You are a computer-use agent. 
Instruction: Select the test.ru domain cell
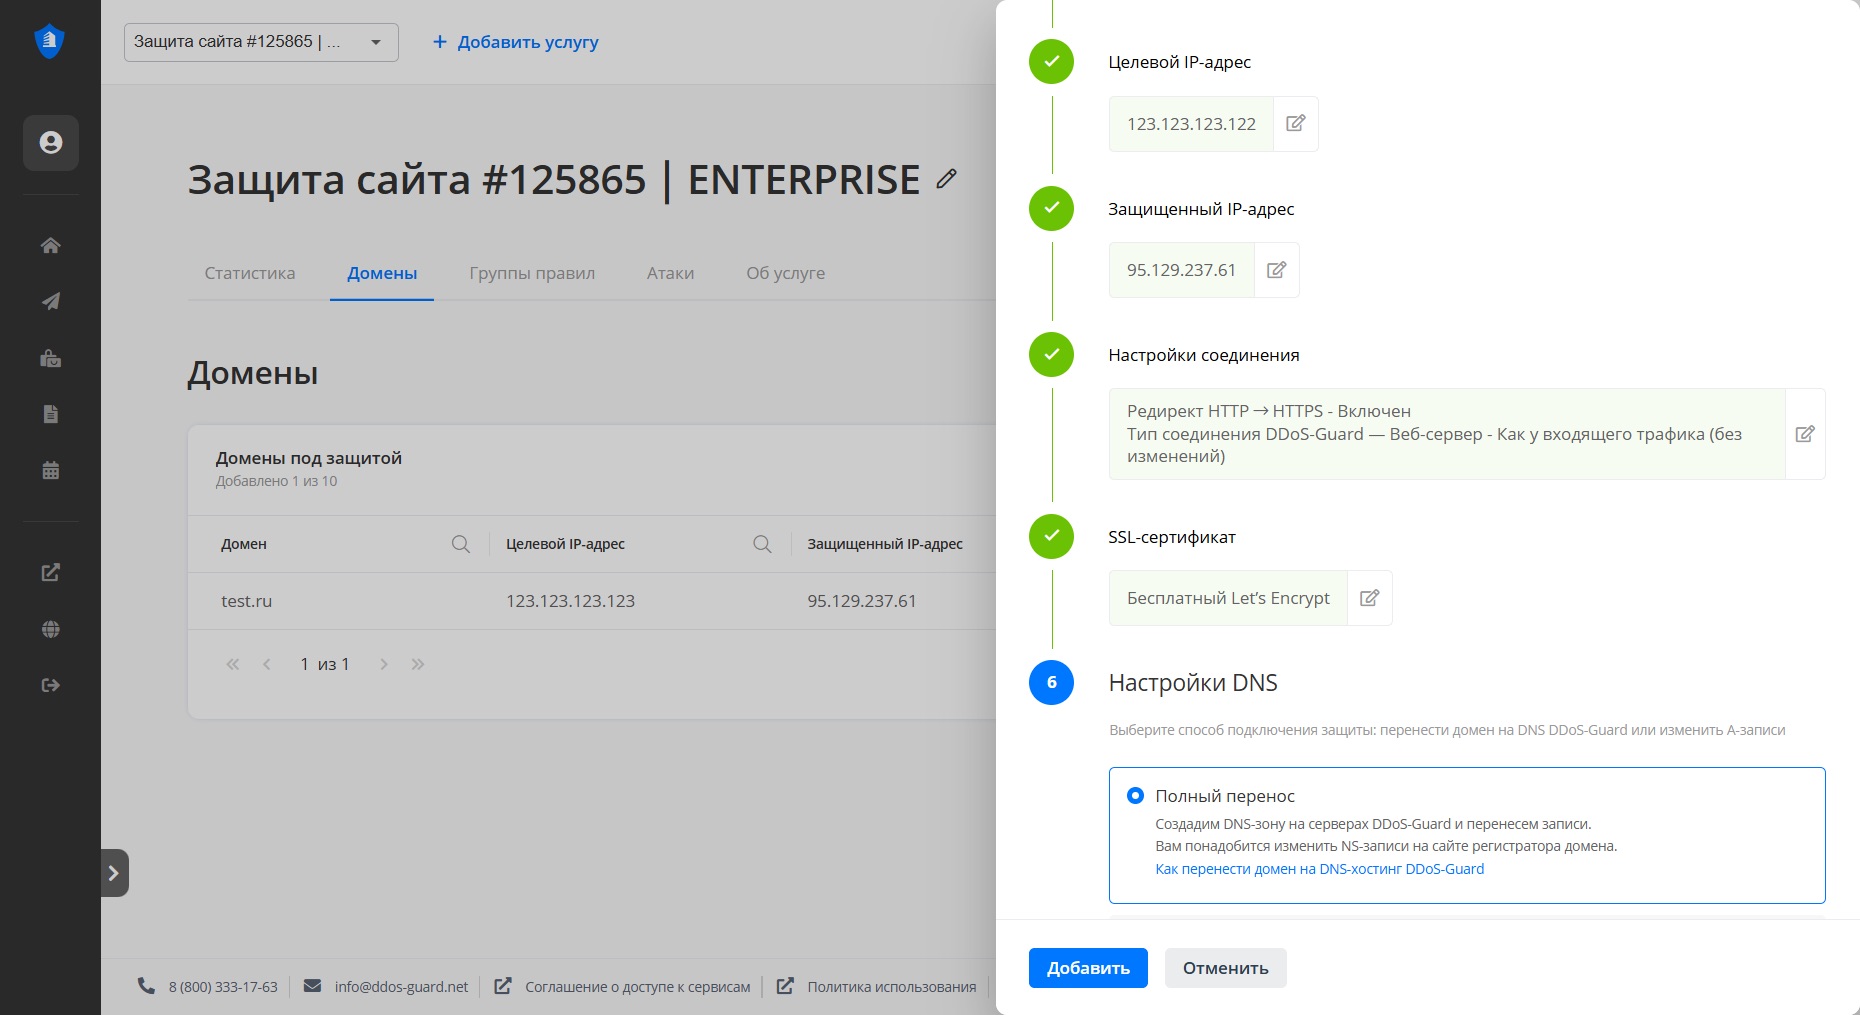[247, 601]
